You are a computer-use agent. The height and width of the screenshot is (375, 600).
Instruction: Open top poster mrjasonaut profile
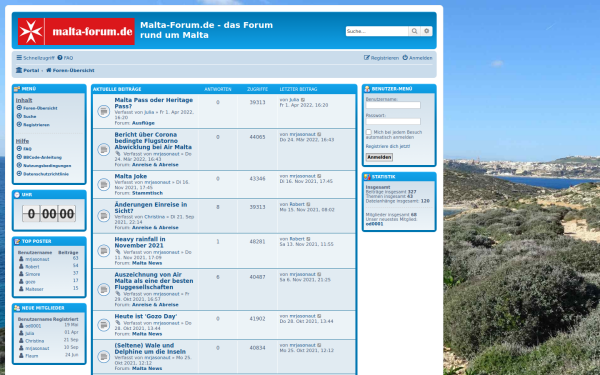[37, 259]
